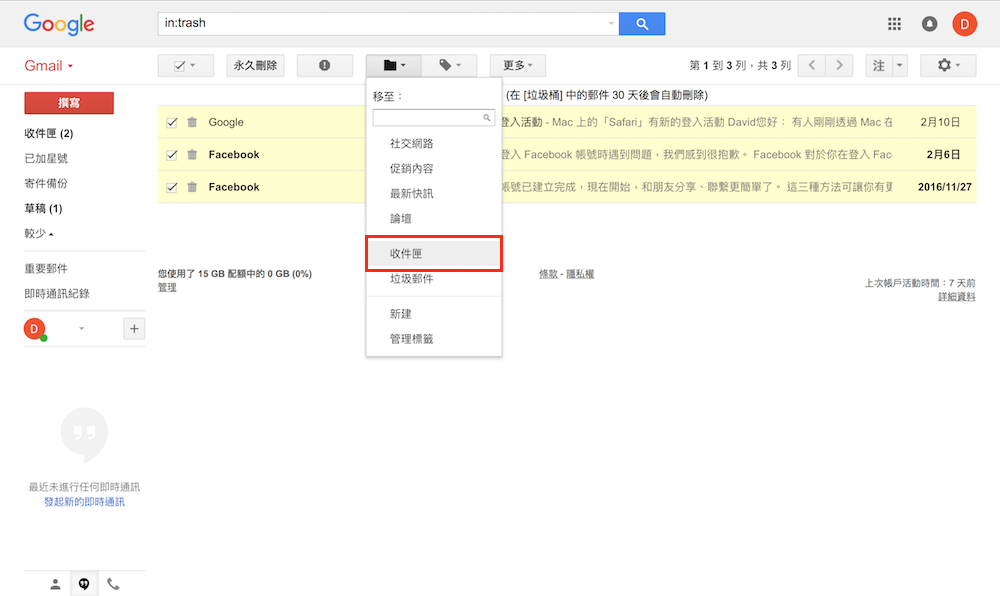Open the Gmail product switcher dropdown

click(x=49, y=66)
